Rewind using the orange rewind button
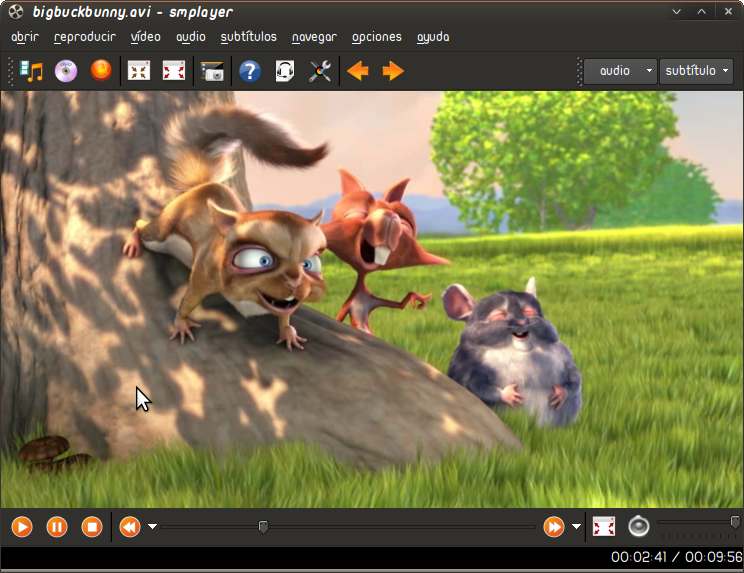 [130, 527]
